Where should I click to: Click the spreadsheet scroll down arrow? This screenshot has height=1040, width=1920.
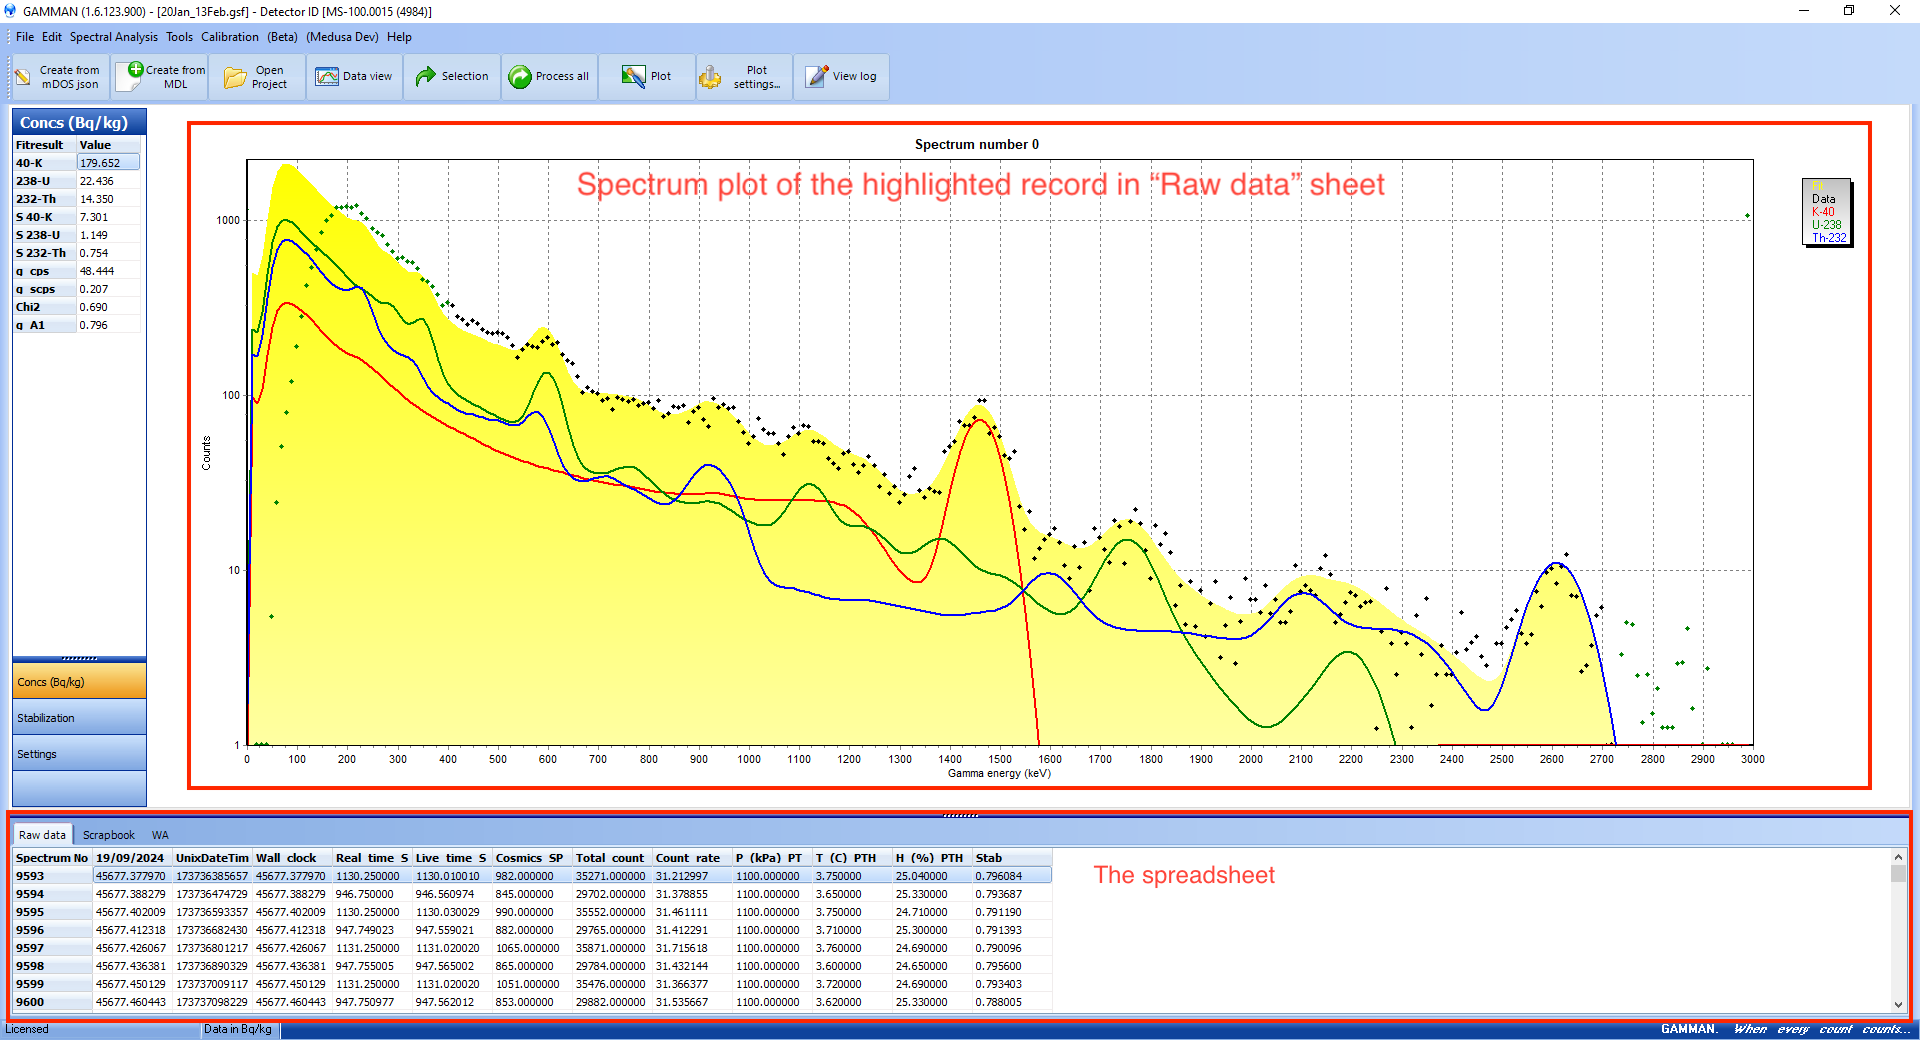1898,1004
